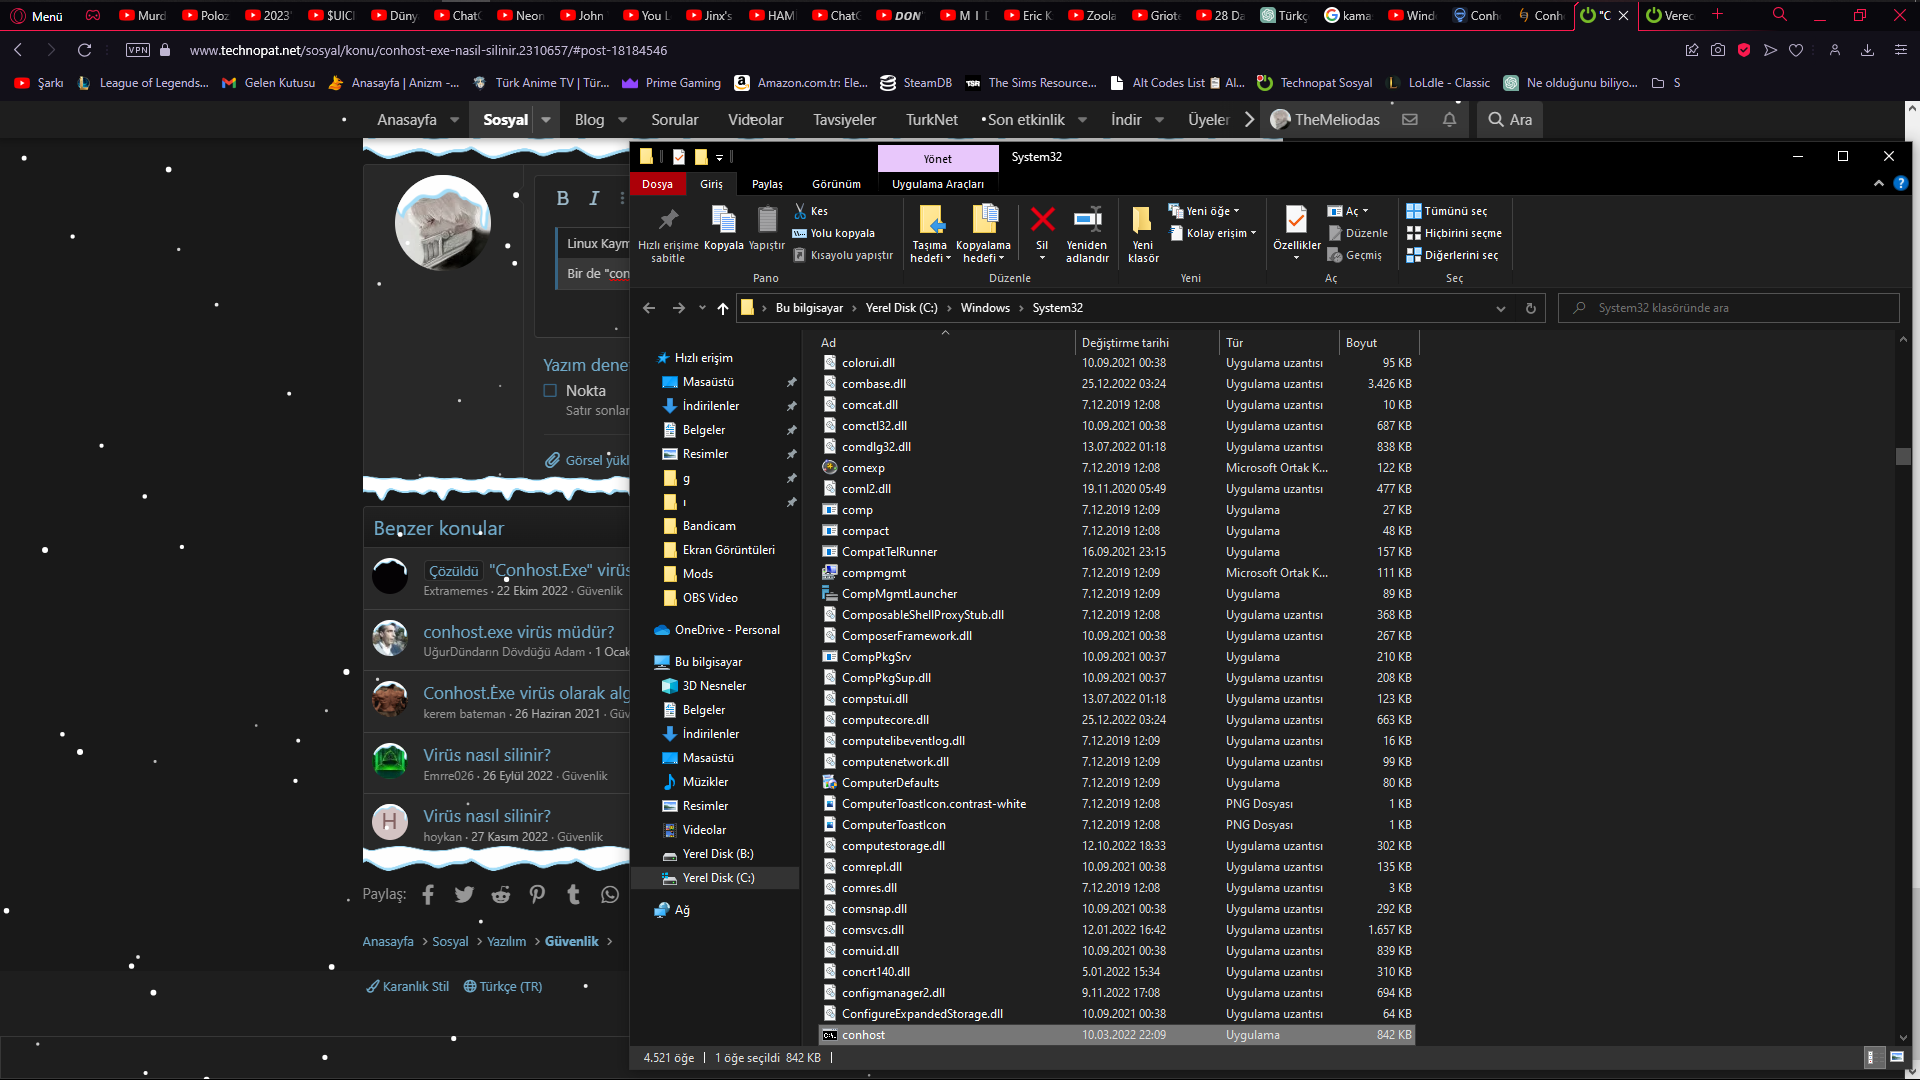Open the Özellikler properties icon
Viewport: 1920px width, 1080px height.
coord(1296,221)
